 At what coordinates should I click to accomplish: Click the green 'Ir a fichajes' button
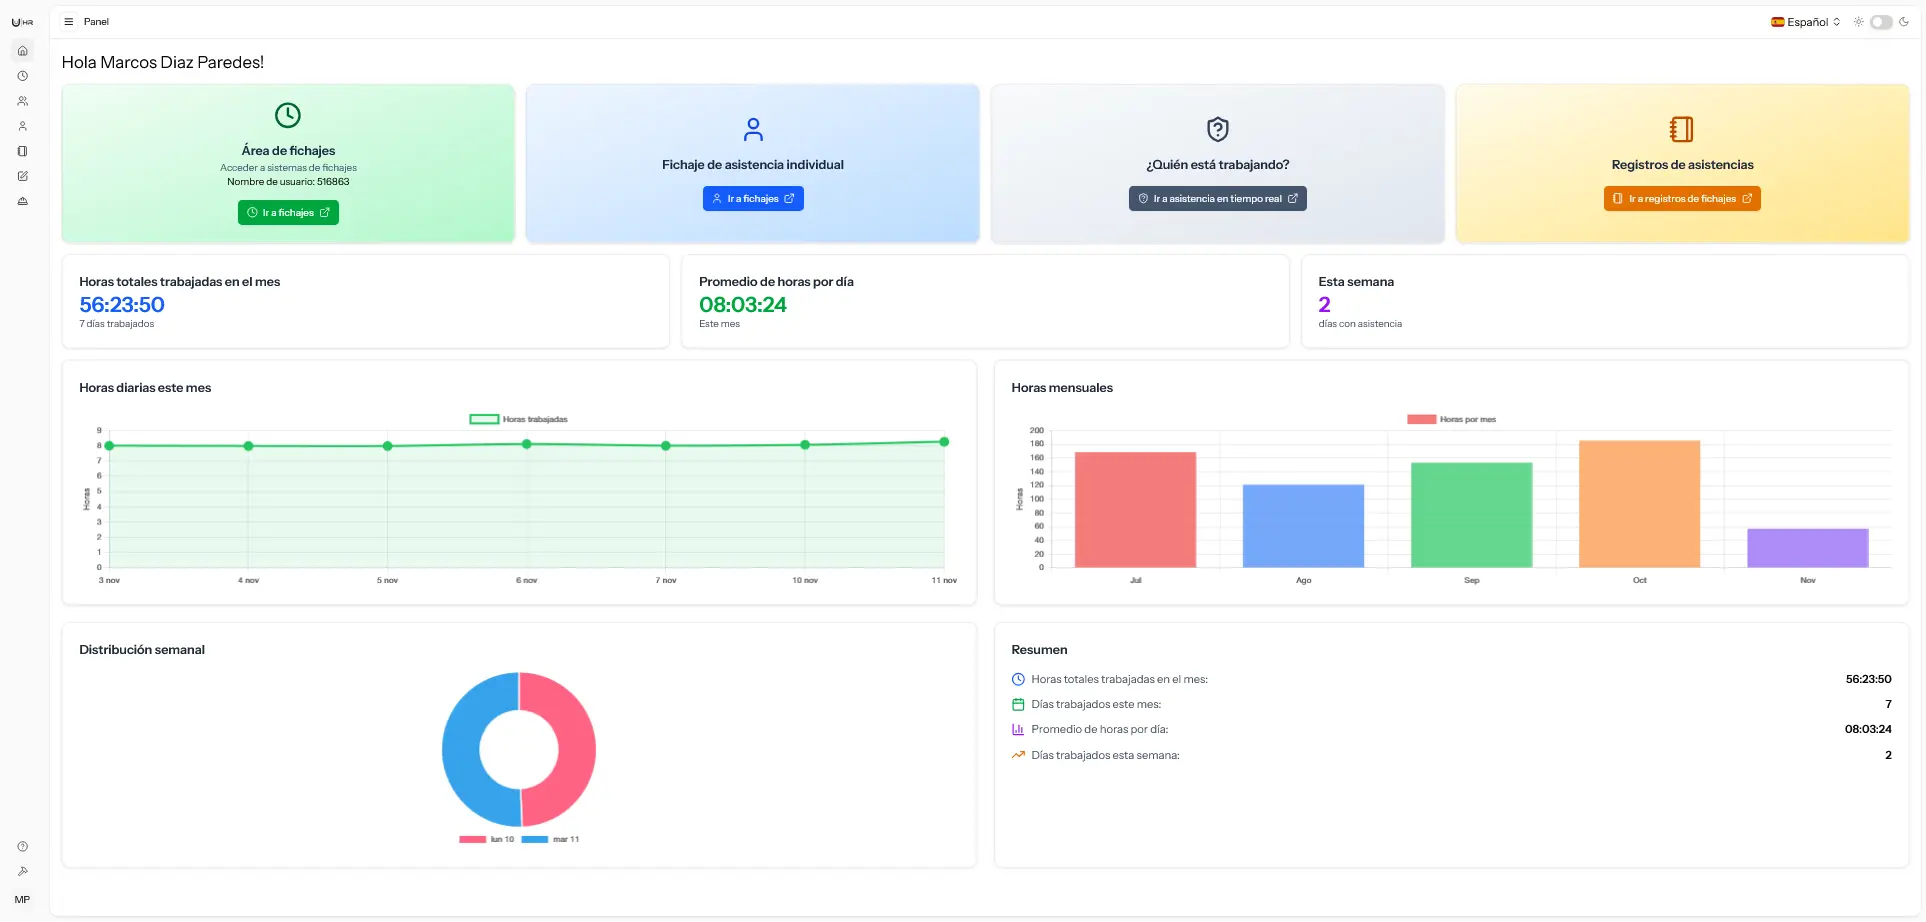click(x=288, y=213)
